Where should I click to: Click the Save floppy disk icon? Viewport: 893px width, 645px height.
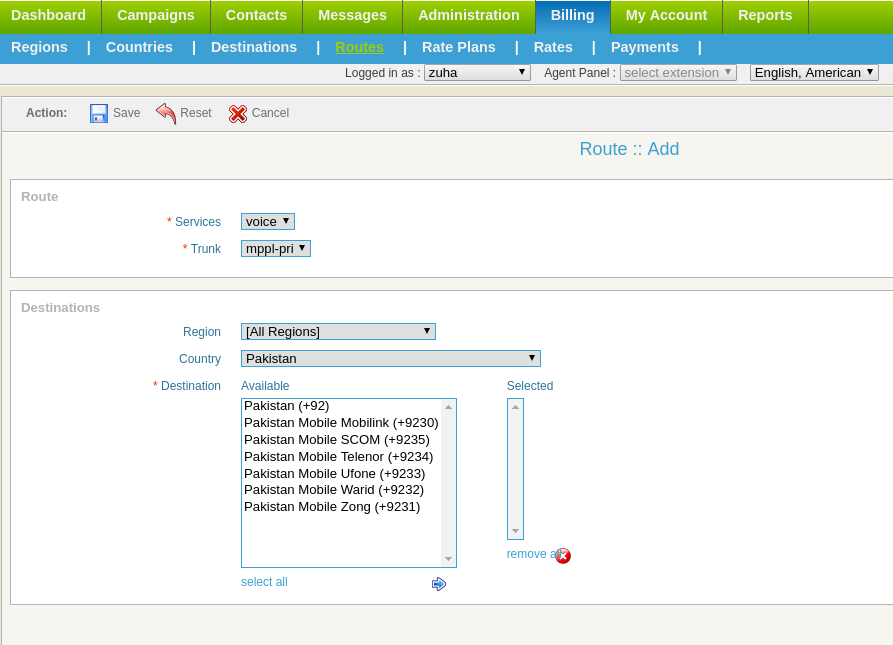pos(99,113)
